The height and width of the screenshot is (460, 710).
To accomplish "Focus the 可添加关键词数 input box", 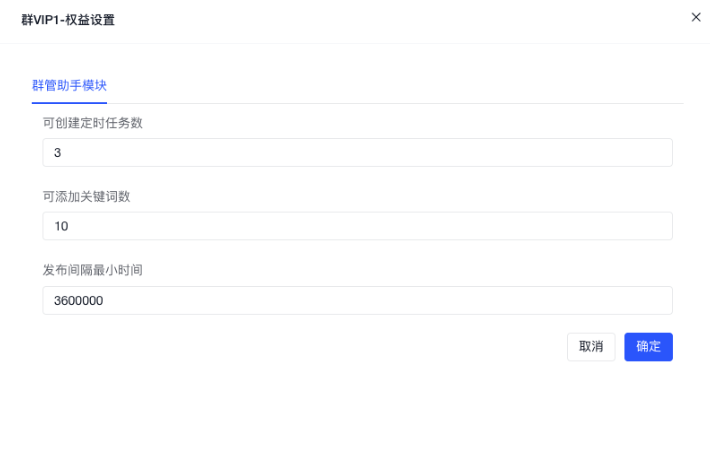I will 357,226.
